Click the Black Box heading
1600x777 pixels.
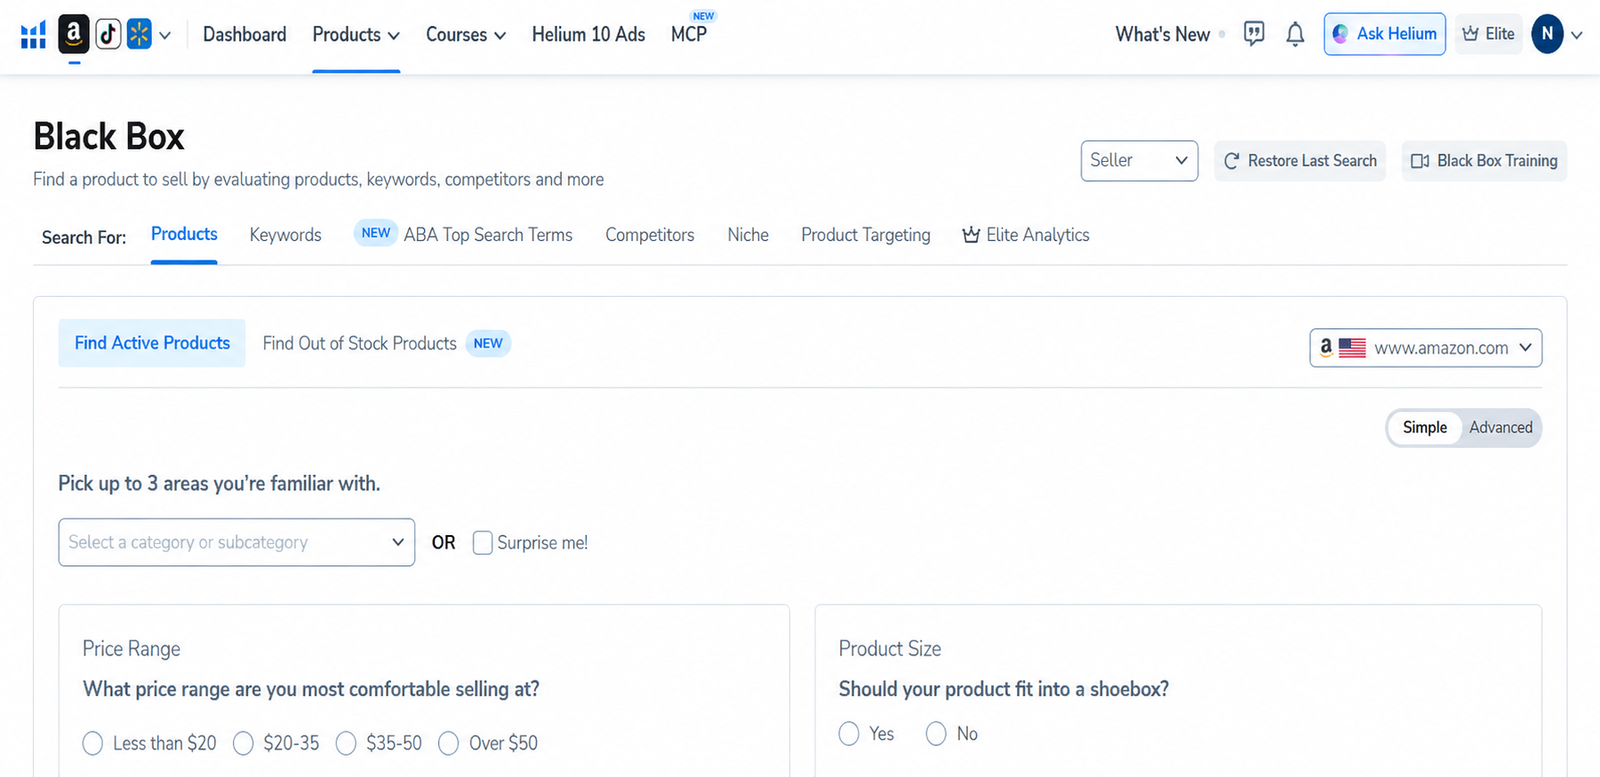[x=109, y=137]
